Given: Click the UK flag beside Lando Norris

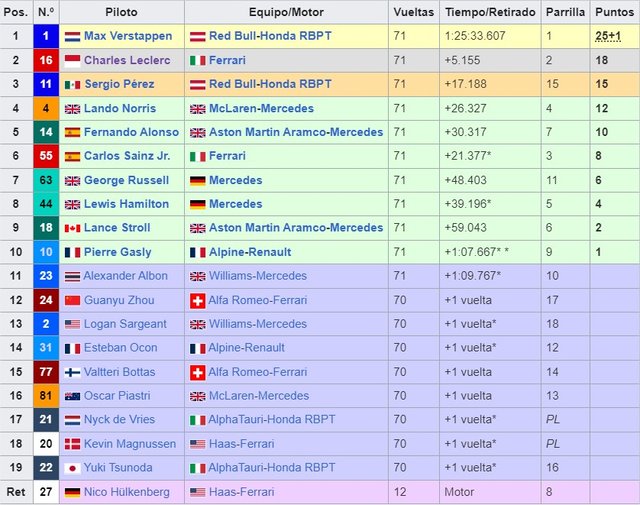Looking at the screenshot, I should tap(72, 109).
